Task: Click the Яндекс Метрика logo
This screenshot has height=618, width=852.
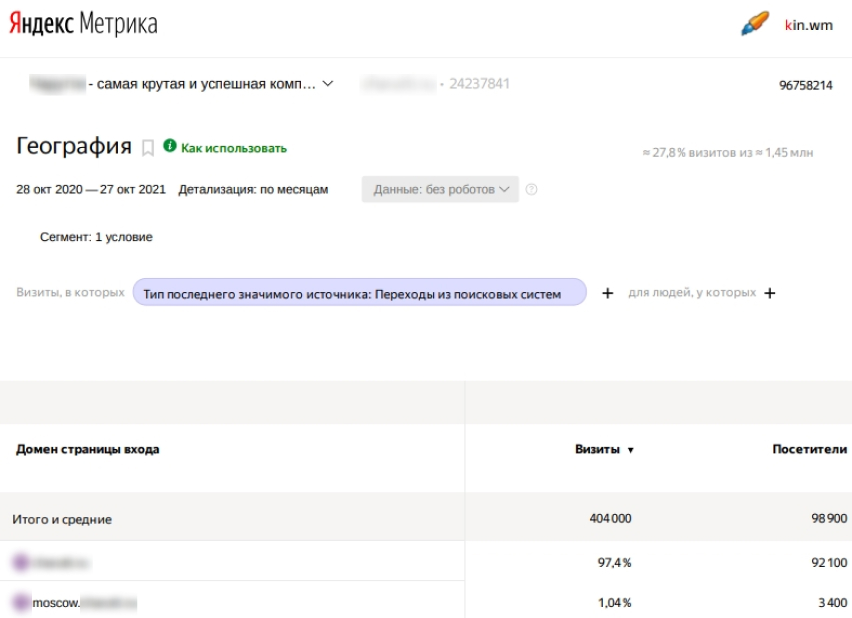Action: point(84,24)
